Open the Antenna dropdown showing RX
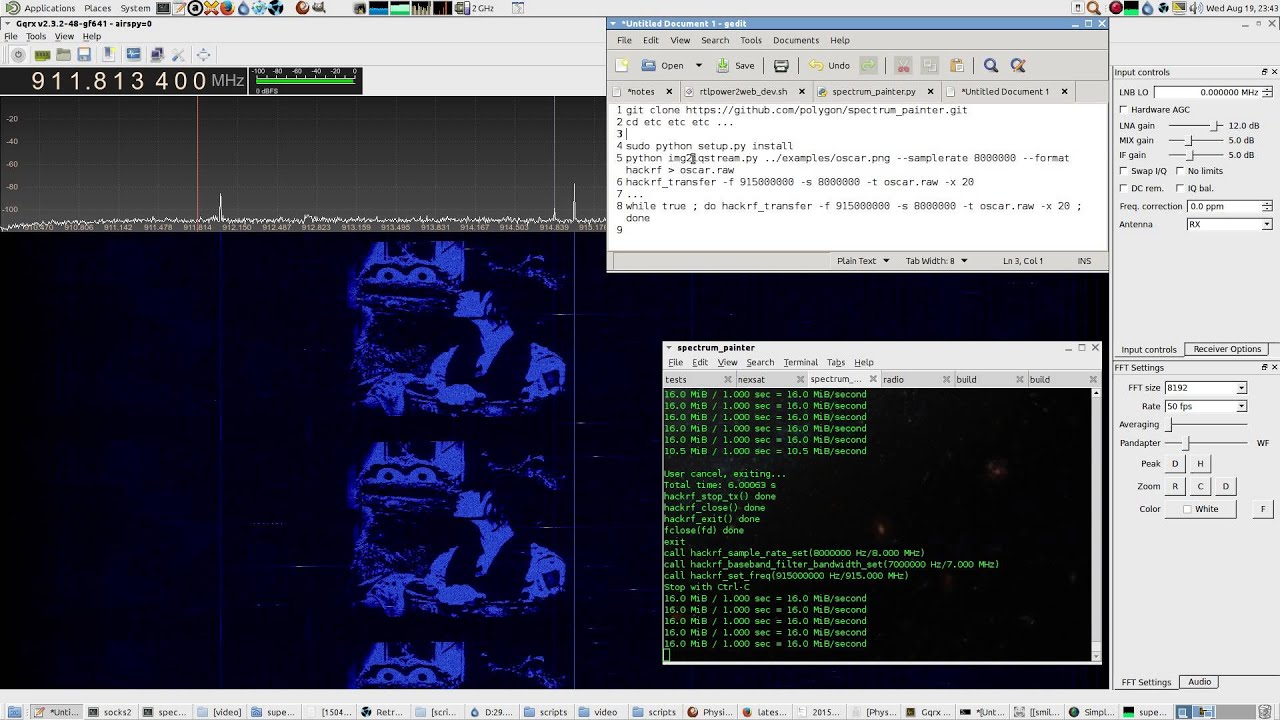Image resolution: width=1280 pixels, height=720 pixels. pos(1228,224)
